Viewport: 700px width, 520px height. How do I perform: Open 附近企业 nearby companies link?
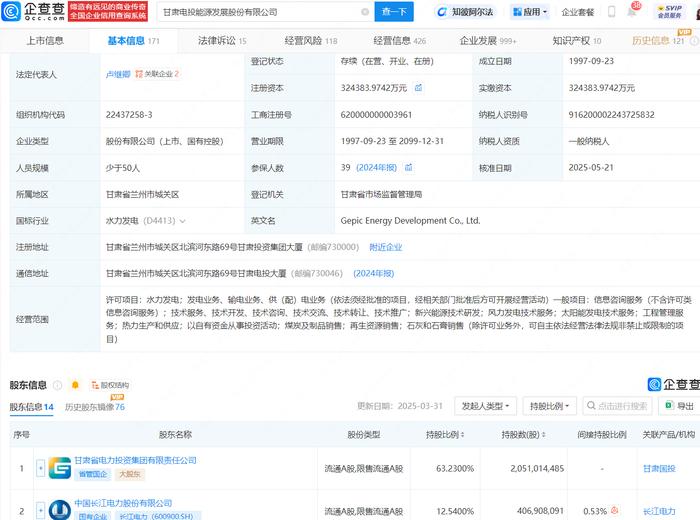[386, 247]
